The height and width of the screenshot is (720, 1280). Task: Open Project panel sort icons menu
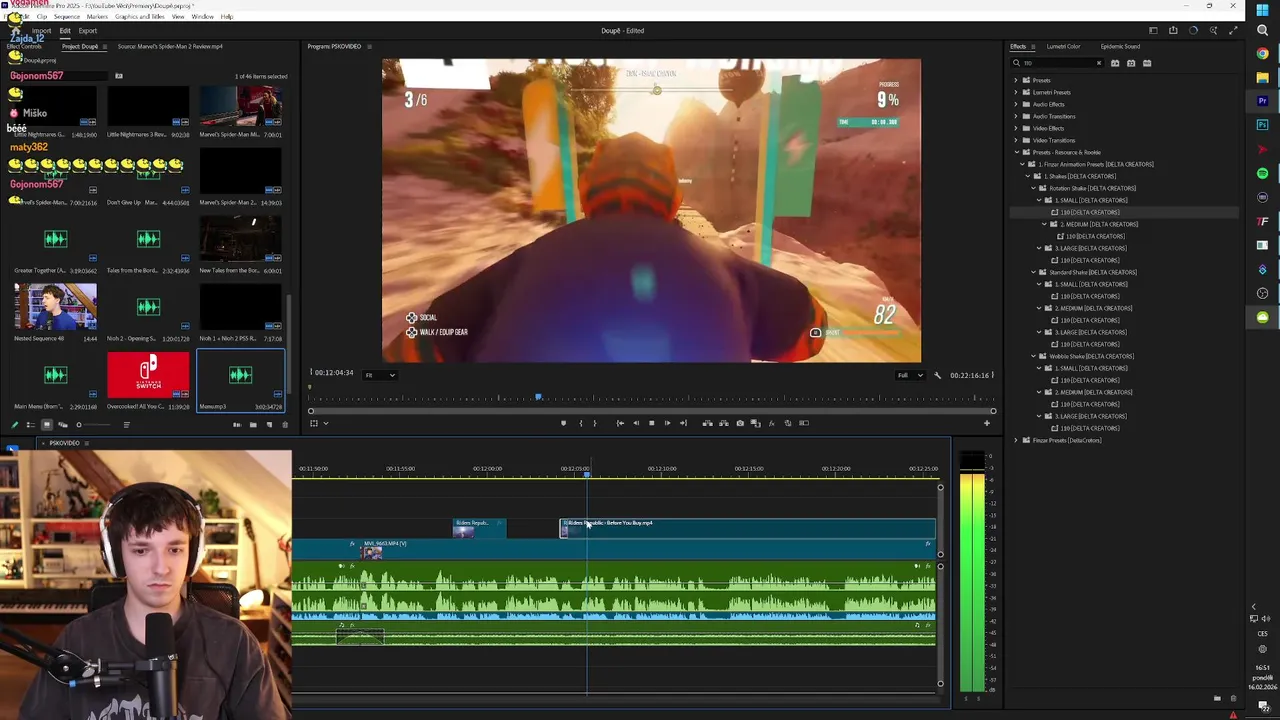tap(126, 425)
